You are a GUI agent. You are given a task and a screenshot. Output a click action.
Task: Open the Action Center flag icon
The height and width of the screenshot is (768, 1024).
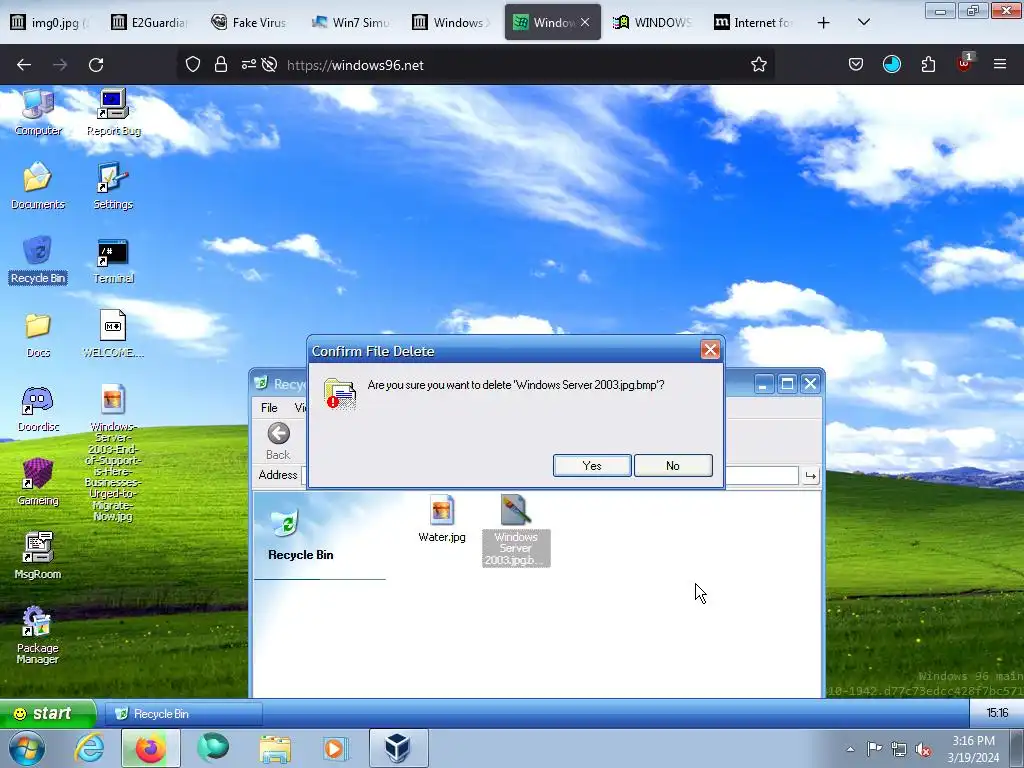click(874, 748)
